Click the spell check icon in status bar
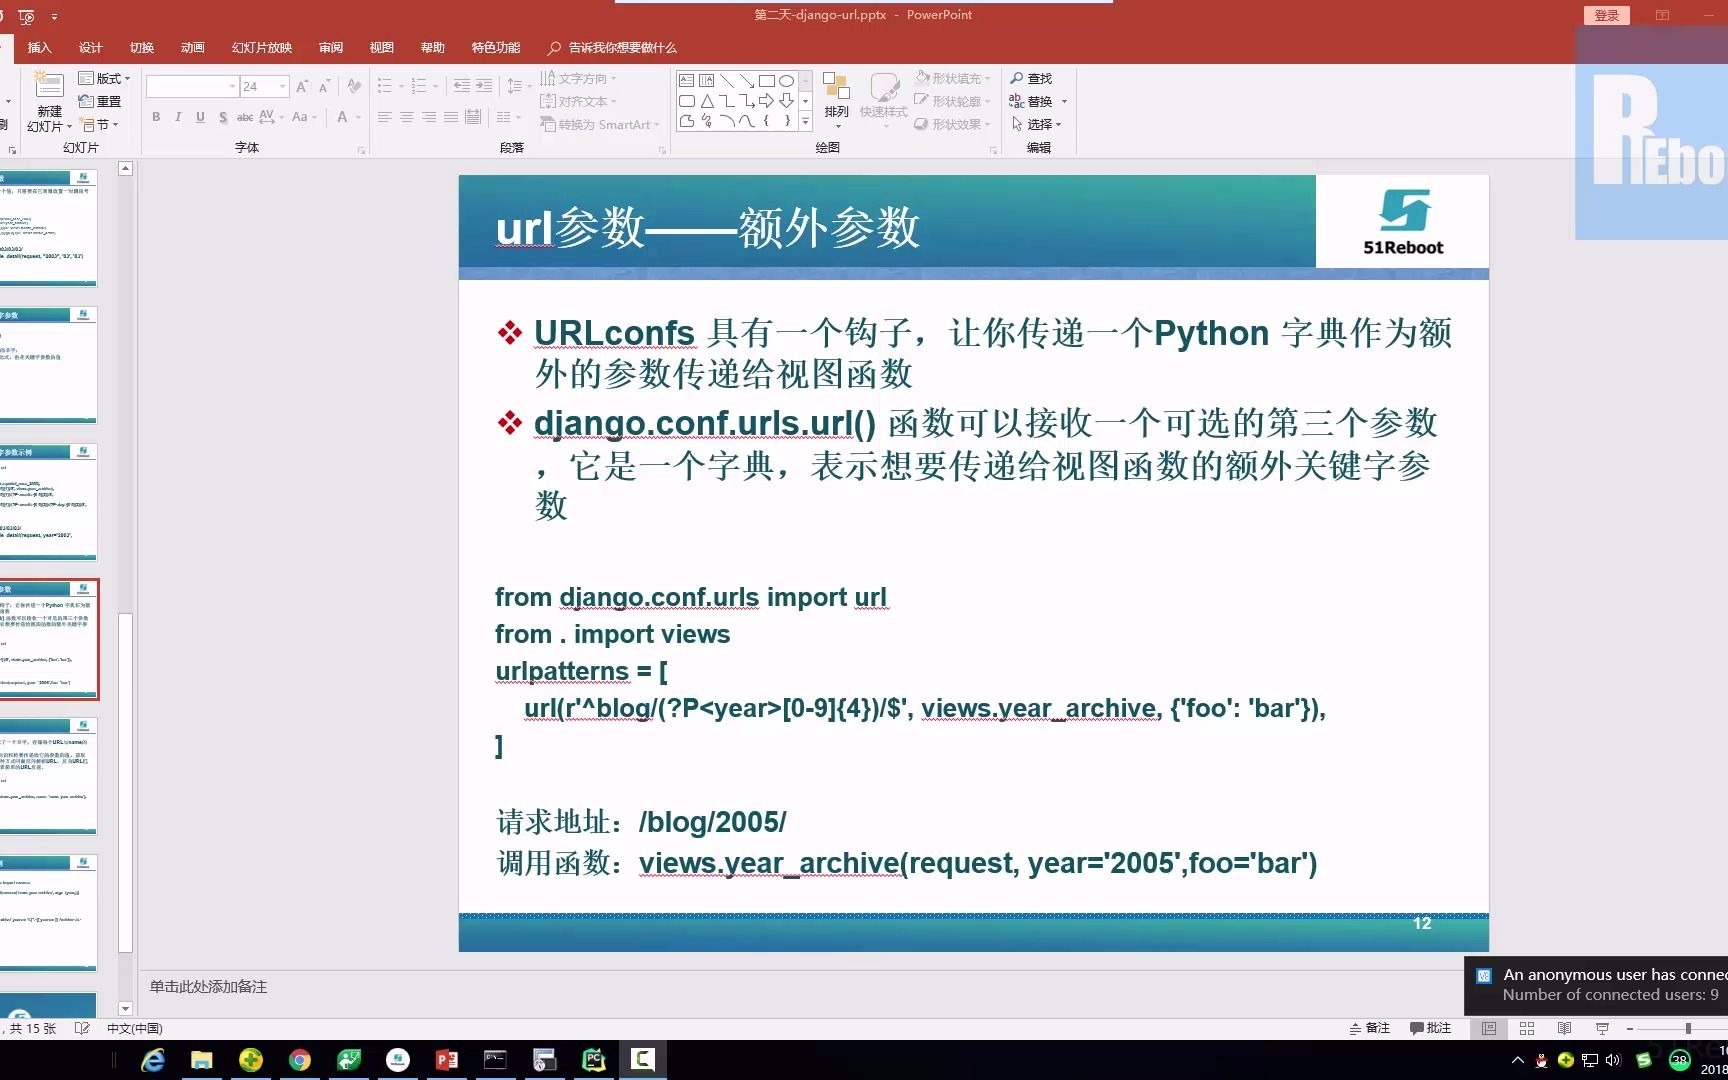The image size is (1728, 1080). click(x=82, y=1028)
